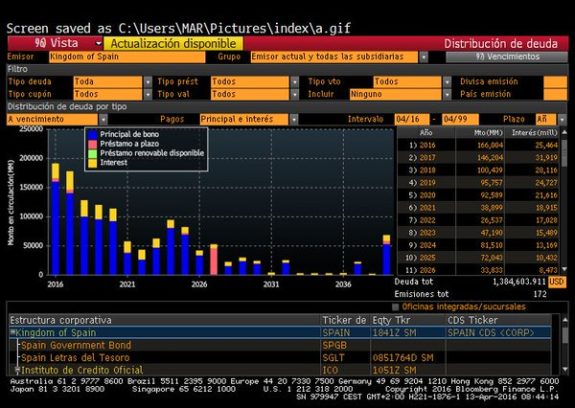Click the Divisa emisión input field
This screenshot has height=408, width=575.
point(555,82)
